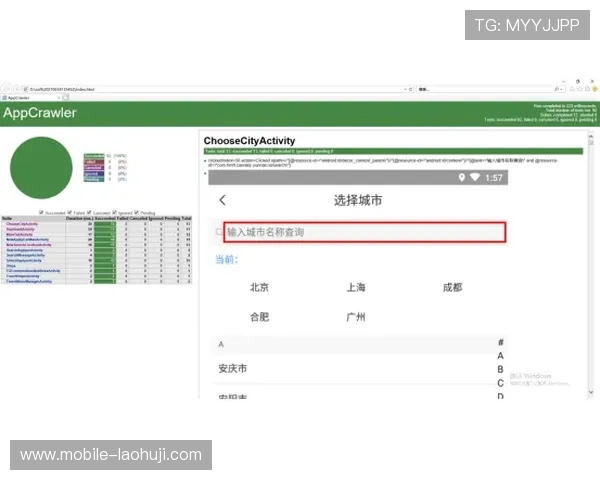600x480 pixels.
Task: Open the browser home icon
Action: (572, 89)
